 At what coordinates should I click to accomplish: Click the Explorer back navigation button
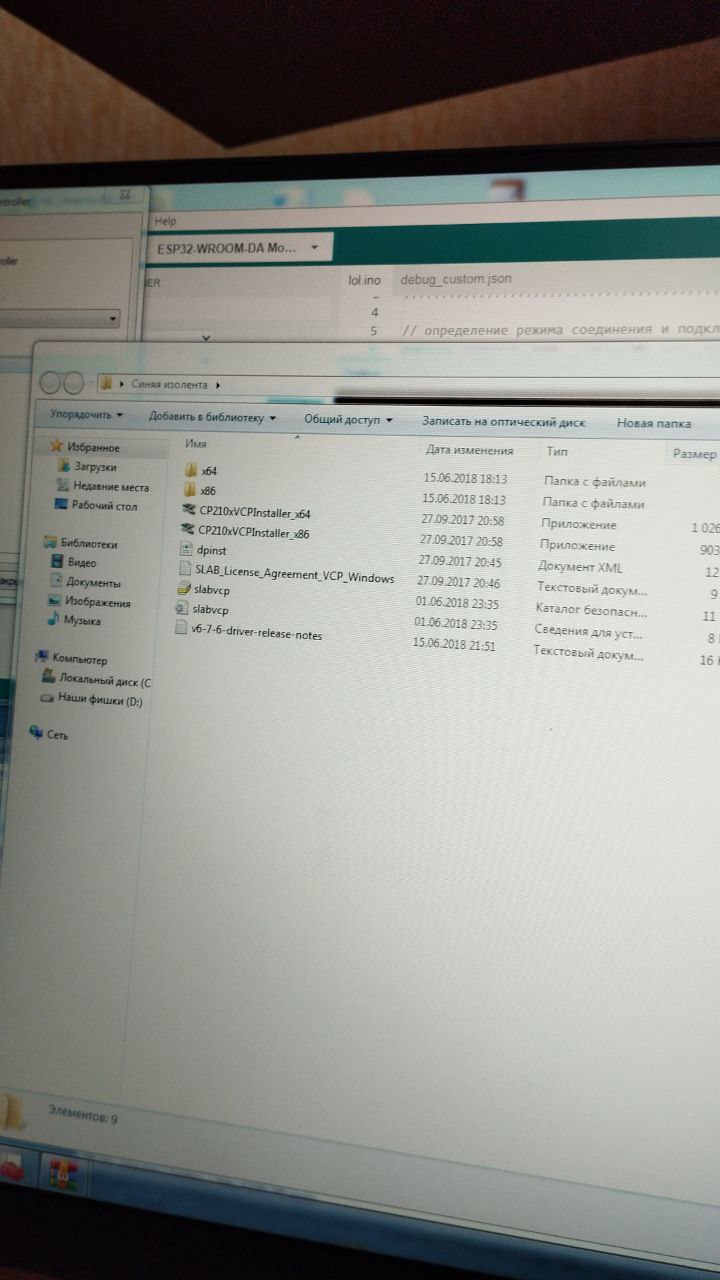coord(49,383)
